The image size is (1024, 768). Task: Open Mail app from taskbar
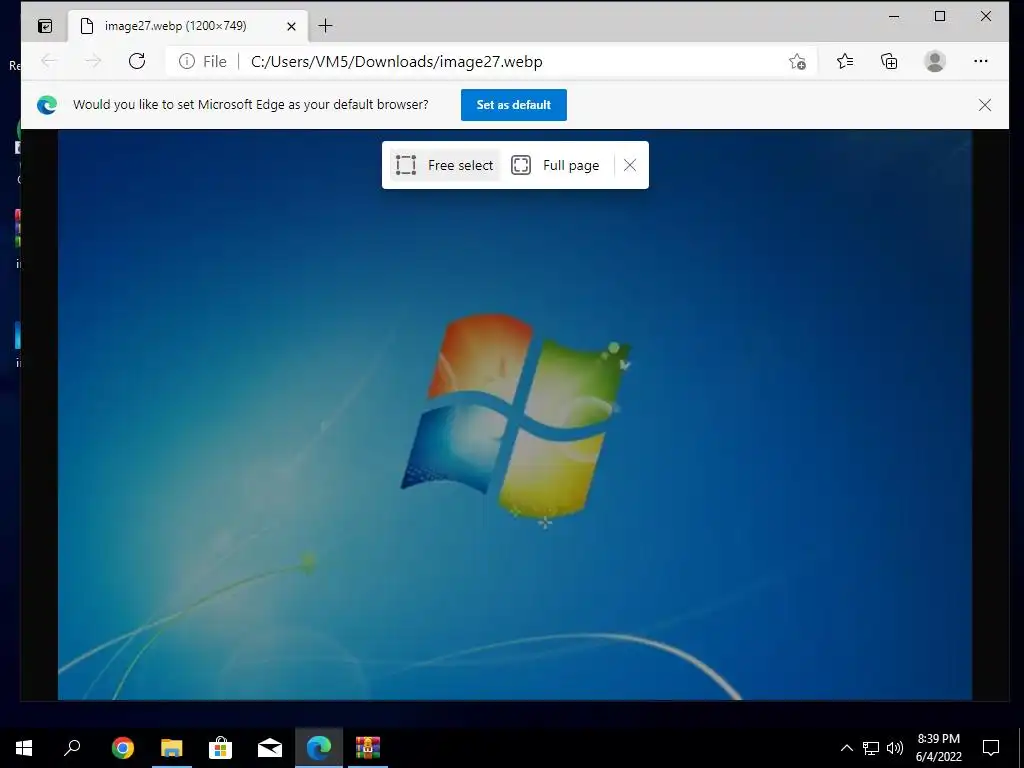pos(270,748)
